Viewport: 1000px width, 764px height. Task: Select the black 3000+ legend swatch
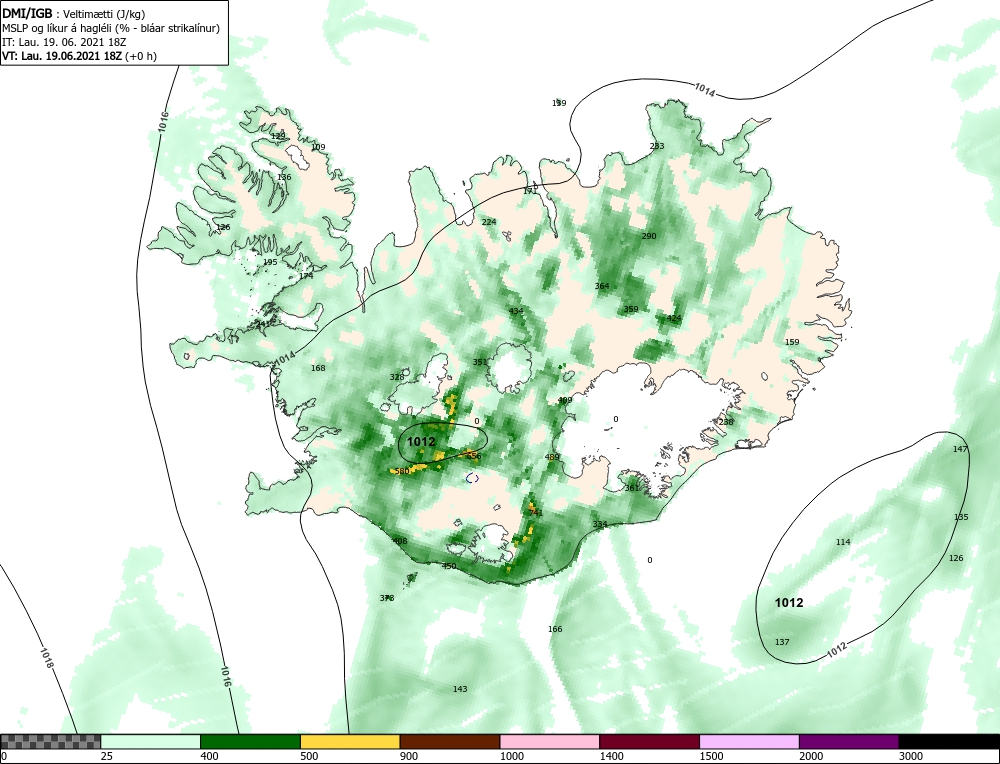[949, 741]
